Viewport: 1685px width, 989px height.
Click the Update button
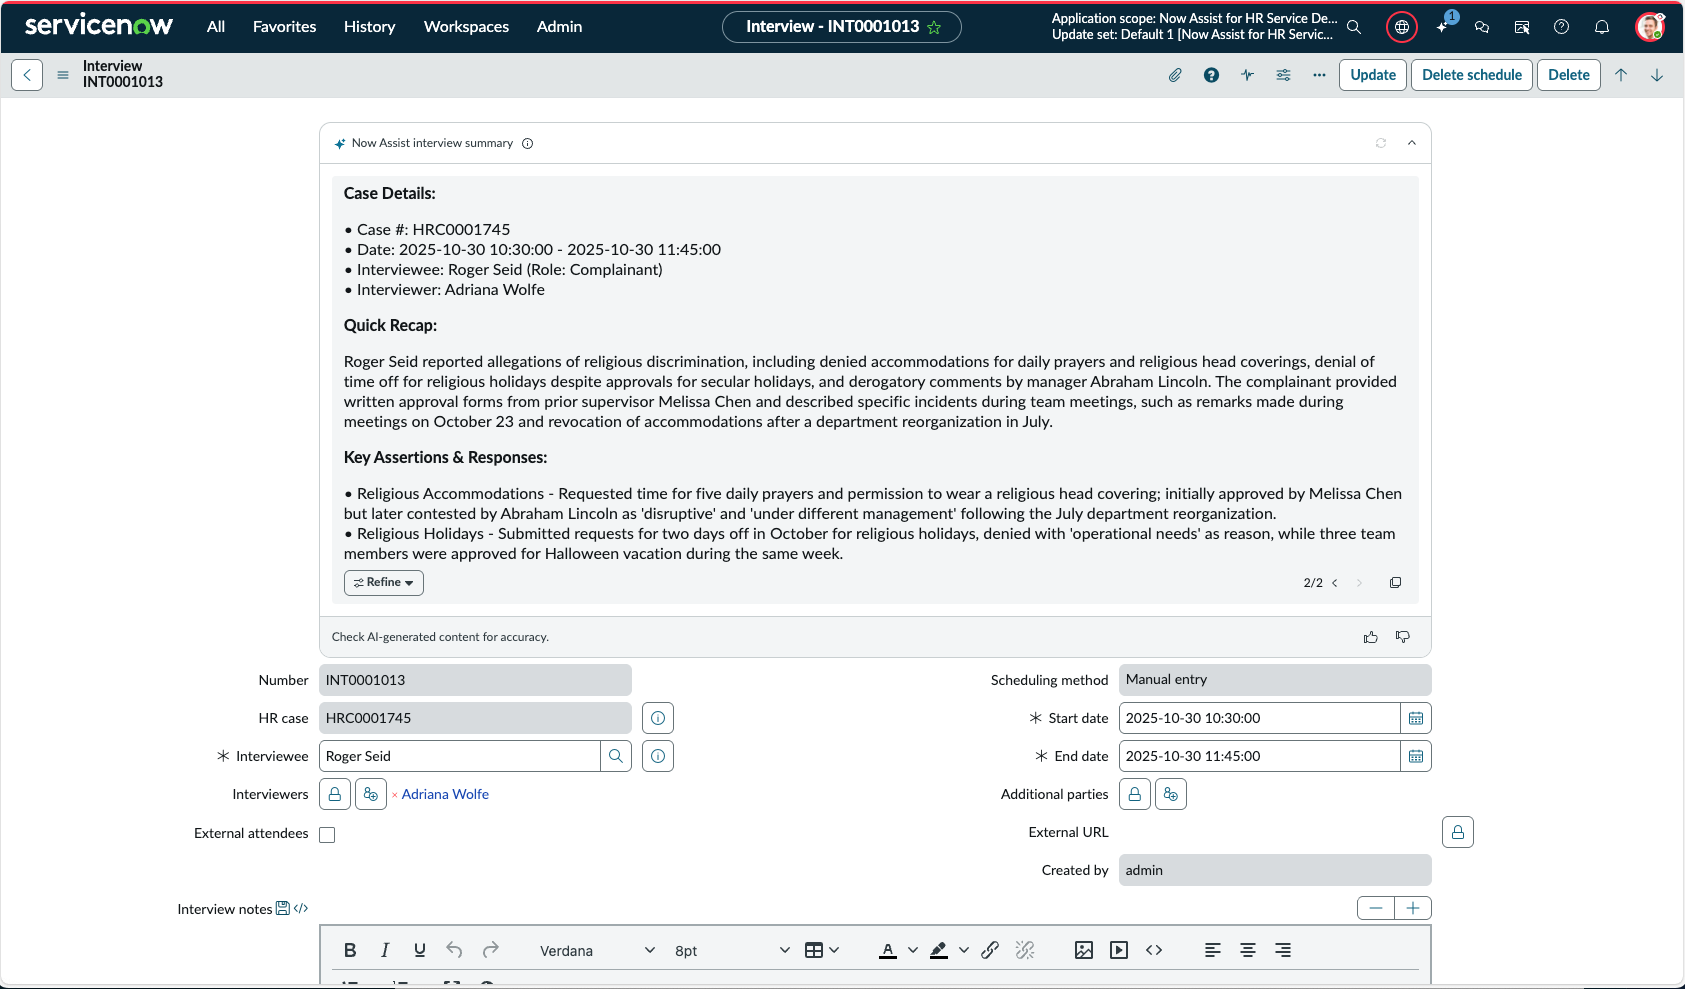pyautogui.click(x=1373, y=75)
